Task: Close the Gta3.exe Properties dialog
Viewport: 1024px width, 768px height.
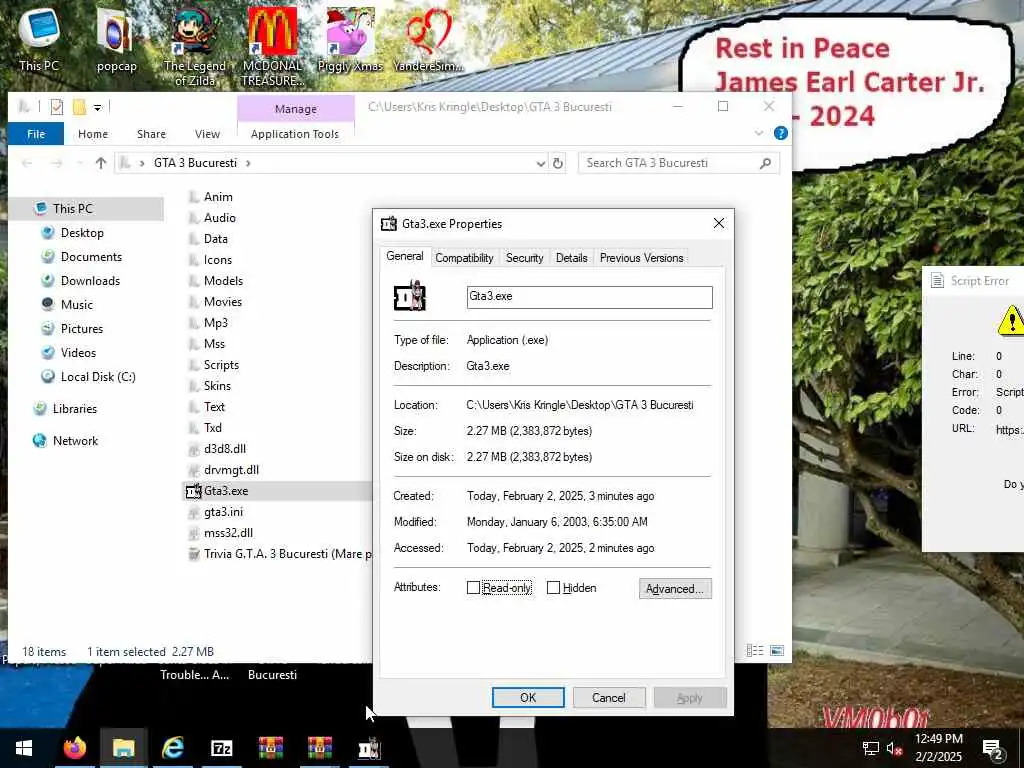Action: pos(718,223)
